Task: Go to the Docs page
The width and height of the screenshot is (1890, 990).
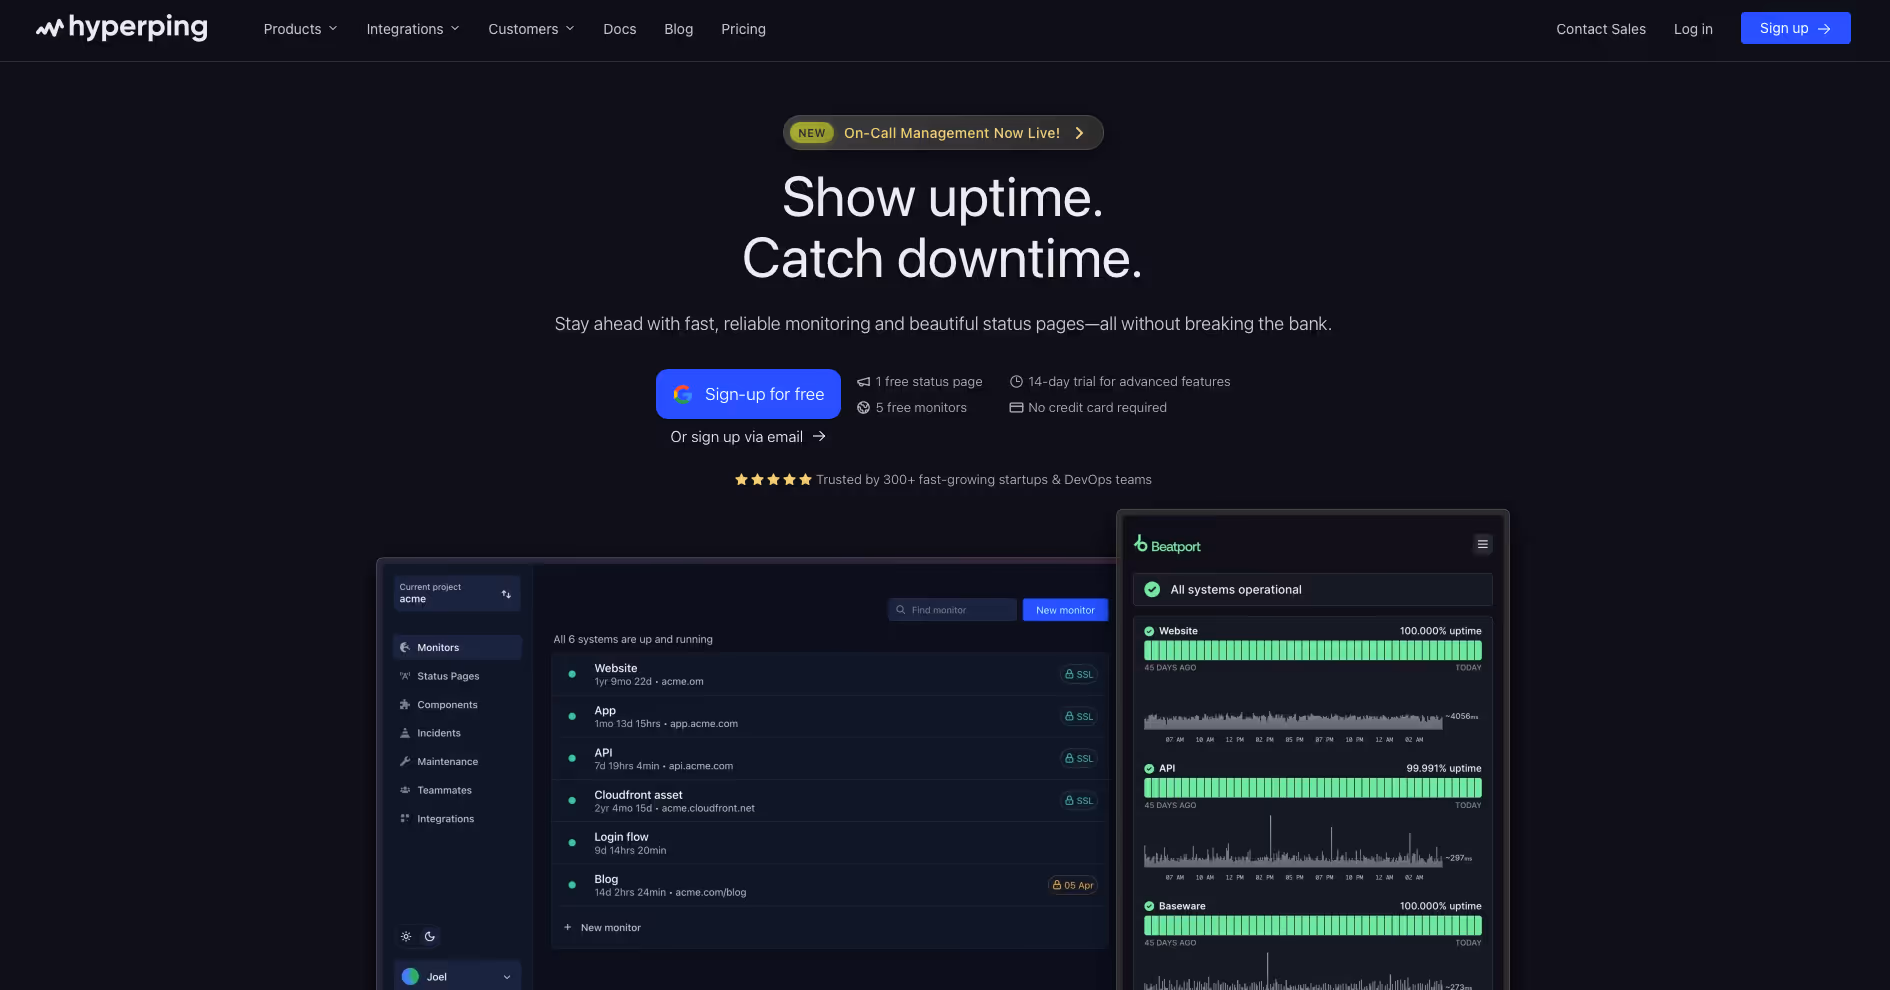Action: tap(620, 29)
